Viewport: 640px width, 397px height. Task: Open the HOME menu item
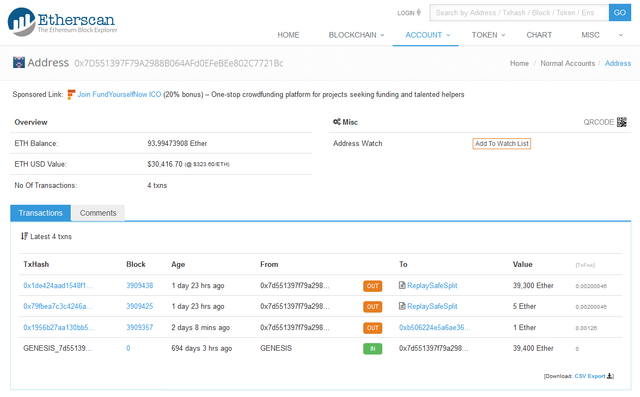288,35
